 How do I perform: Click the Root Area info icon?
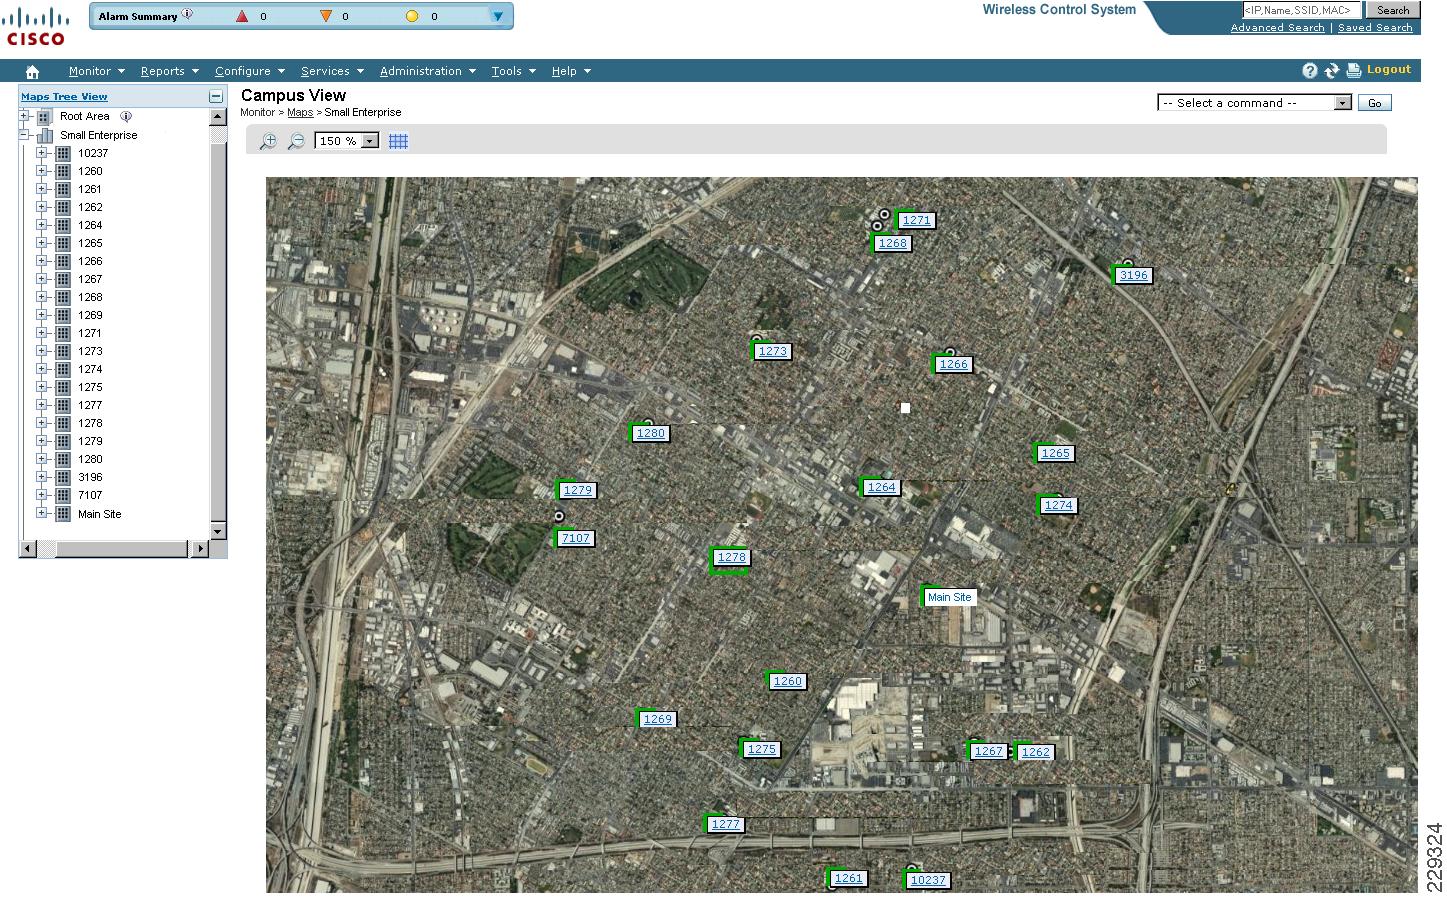[x=126, y=116]
